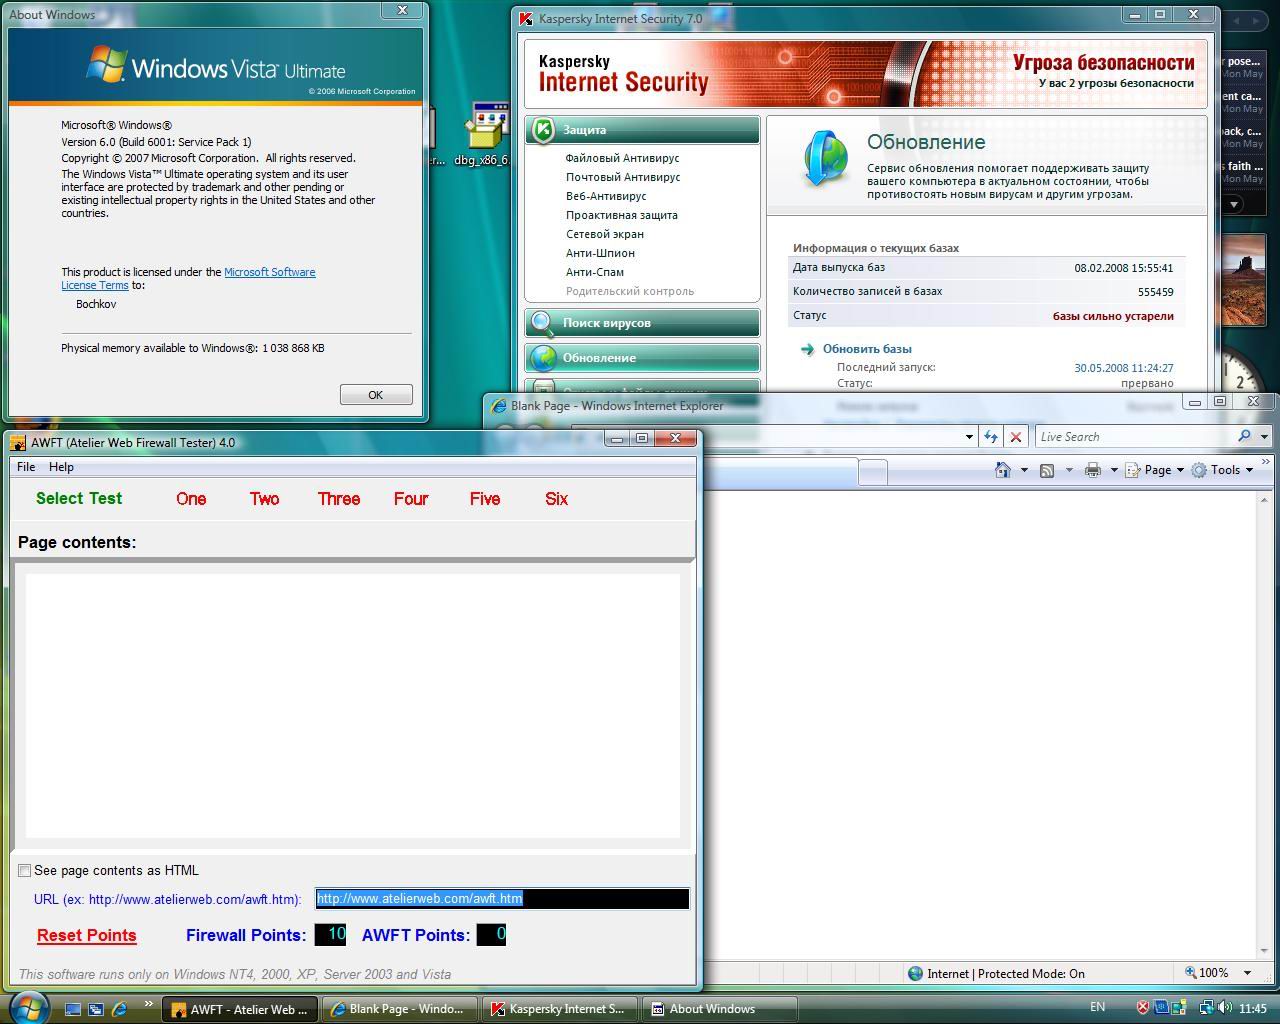Click Show Desktop in Quick Launch

(x=73, y=1009)
